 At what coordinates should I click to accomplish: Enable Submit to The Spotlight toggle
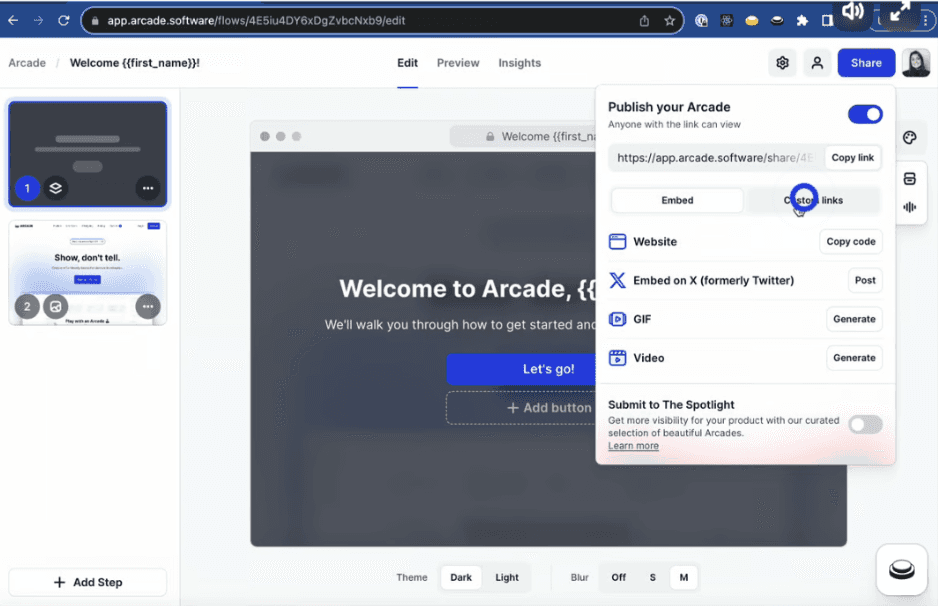[865, 425]
